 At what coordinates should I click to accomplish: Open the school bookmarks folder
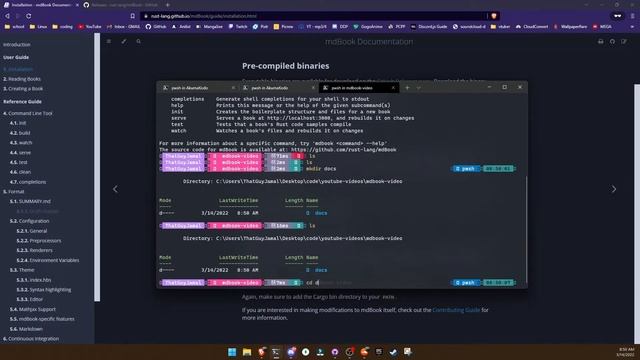15,27
